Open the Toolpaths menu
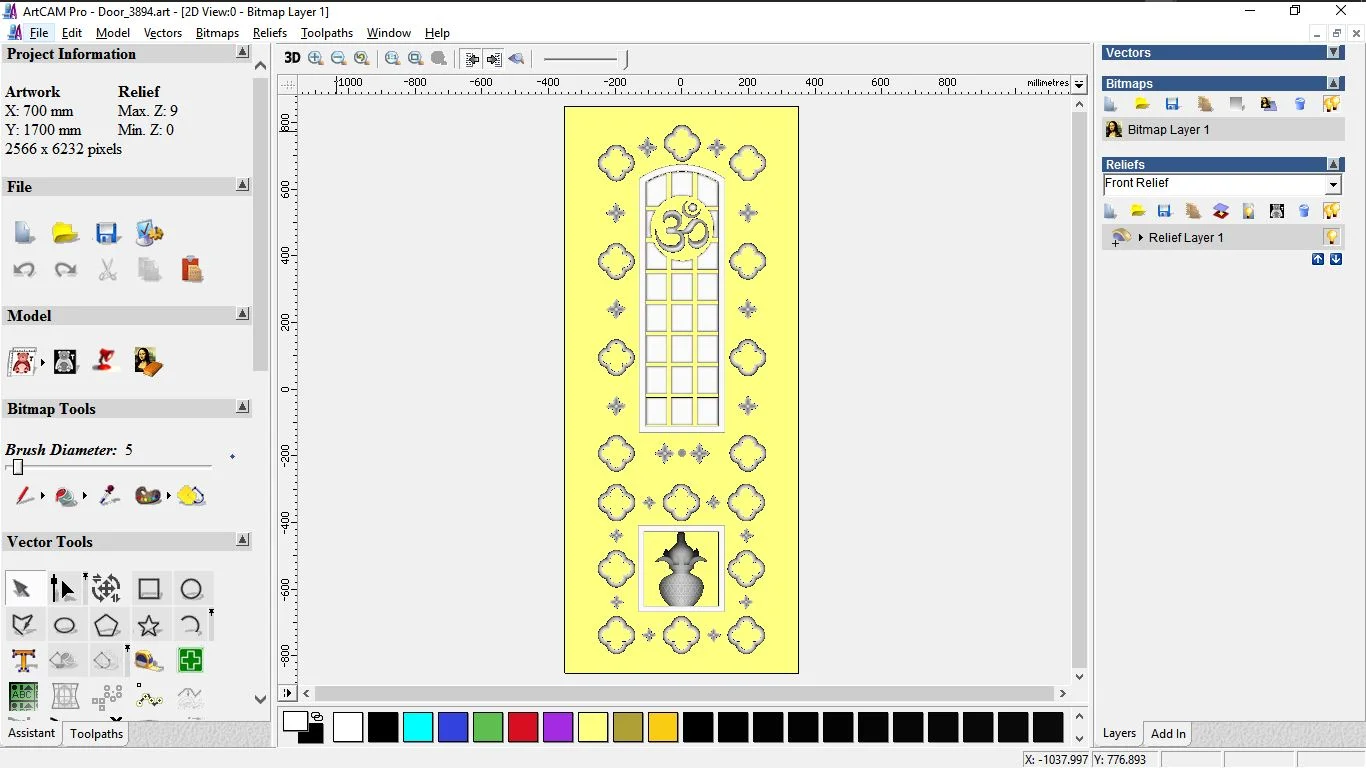1366x768 pixels. 326,33
